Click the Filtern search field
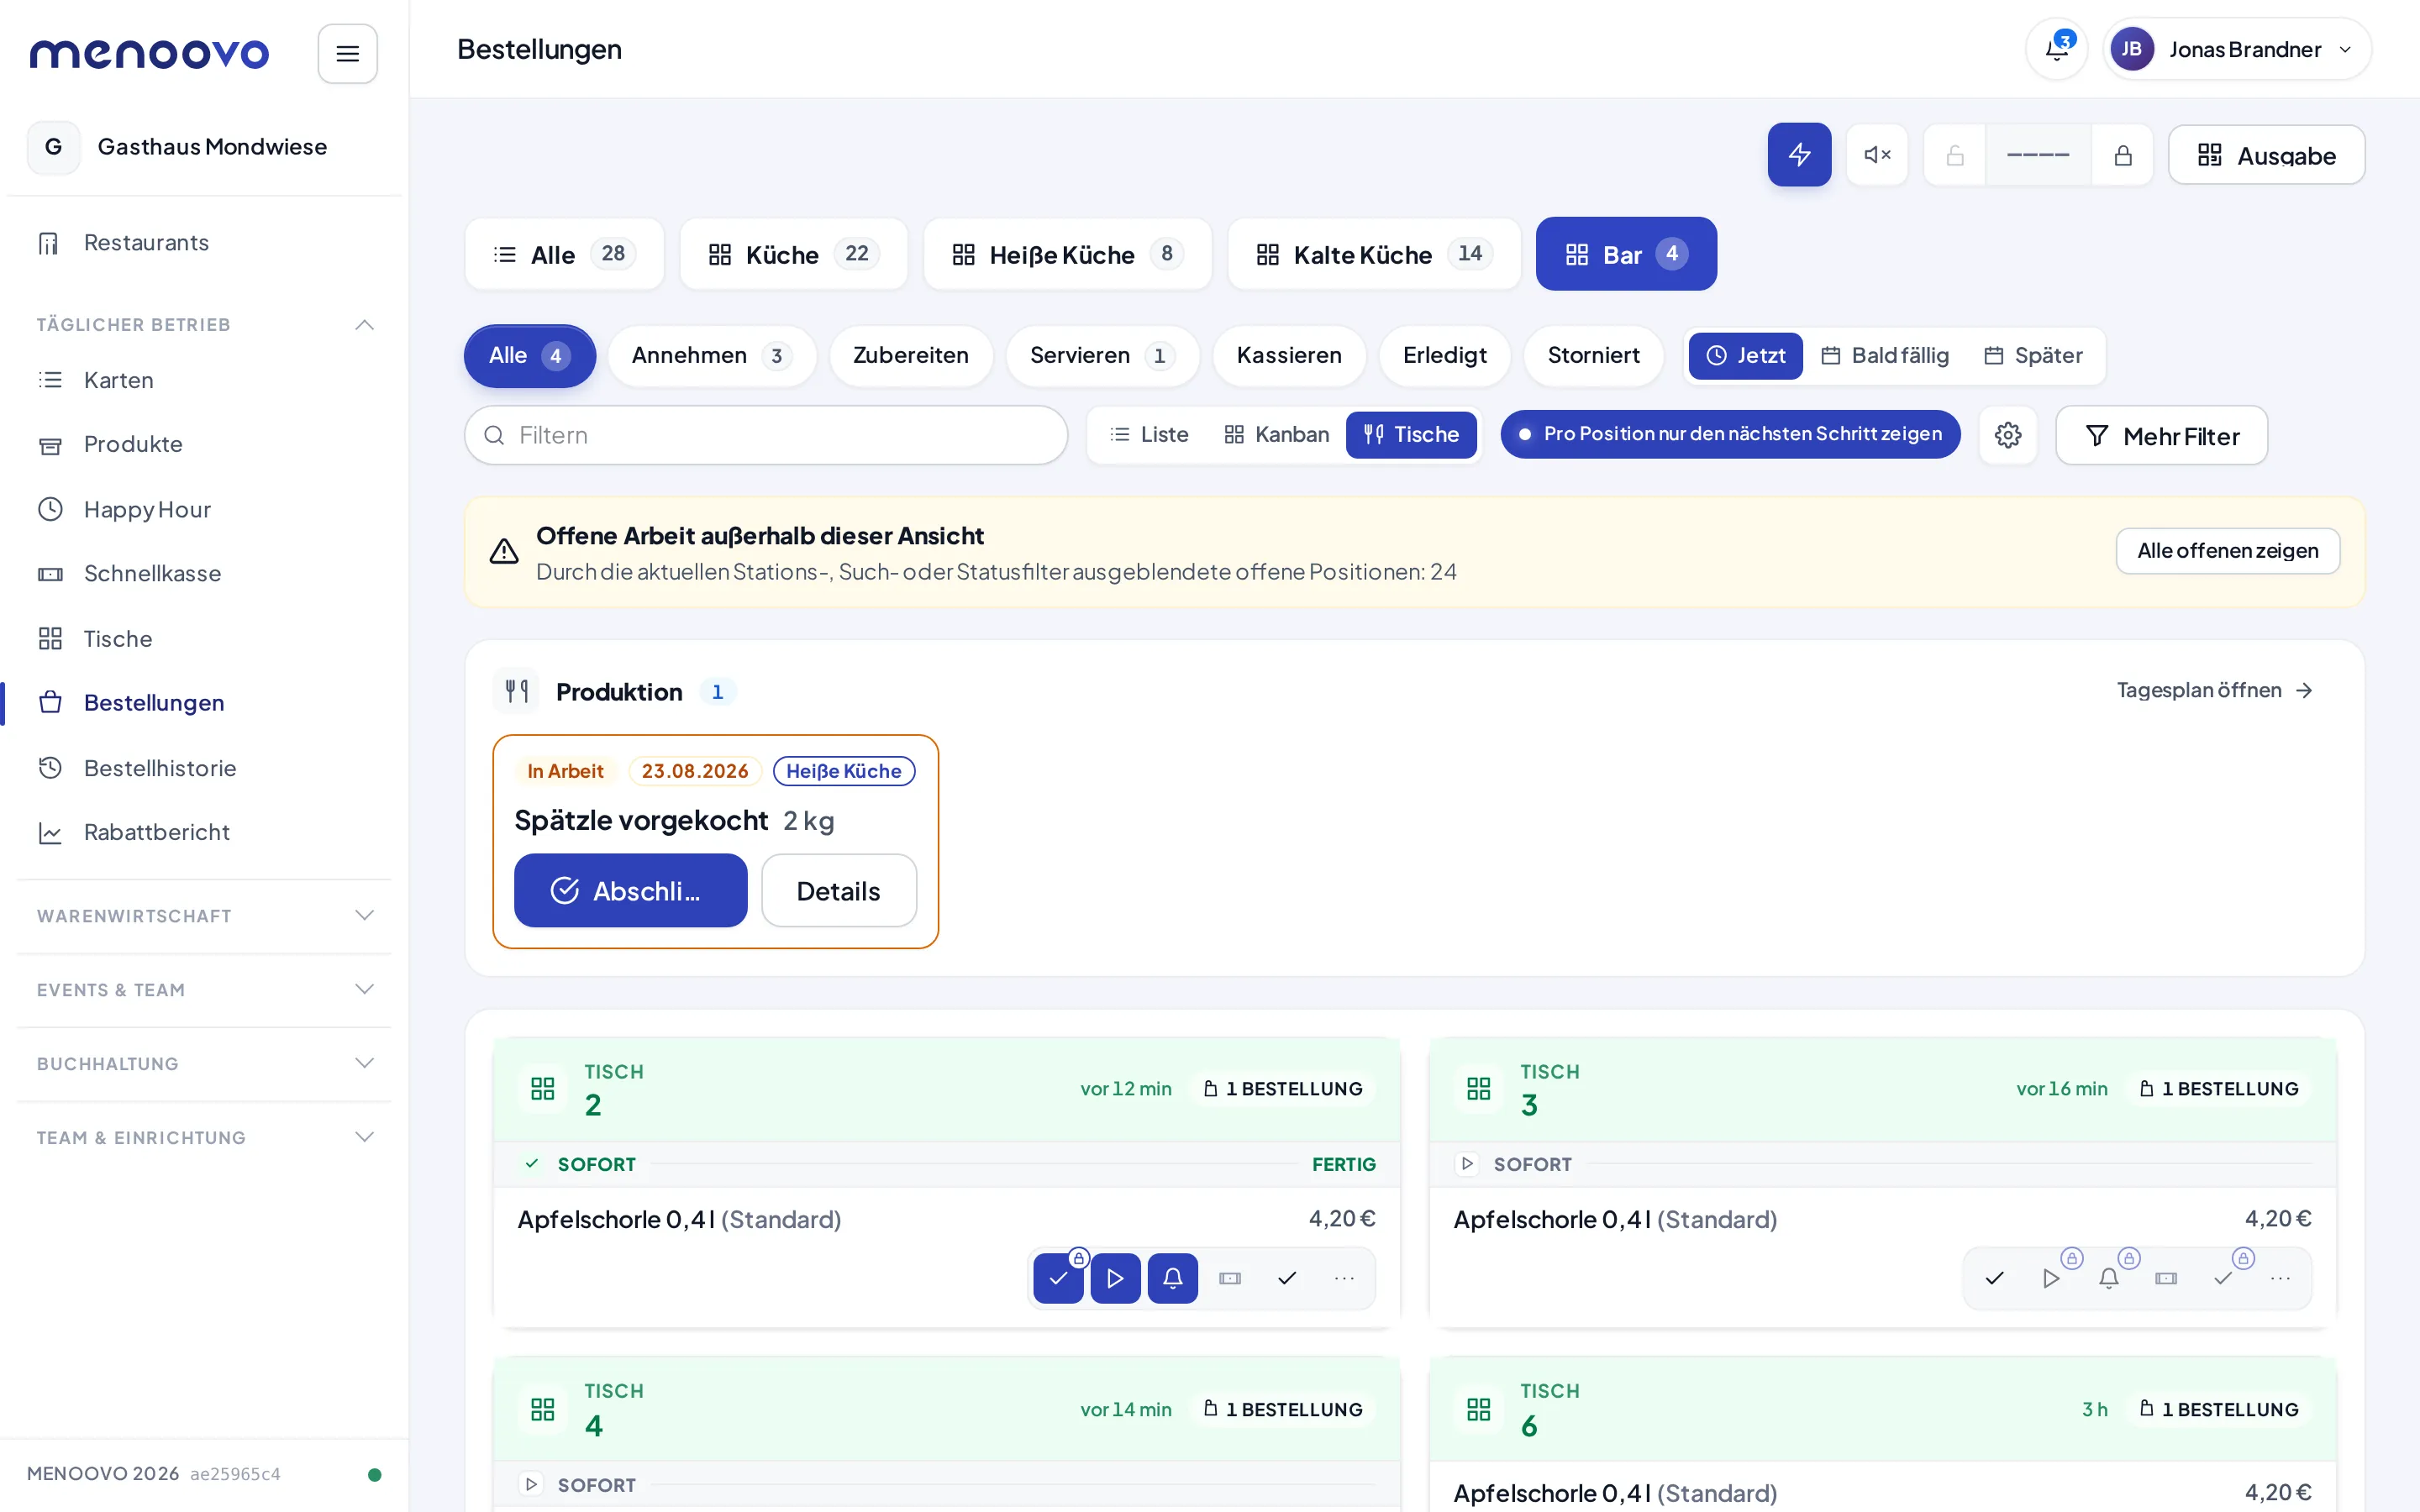Screen dimensions: 2420x1512 [x=766, y=435]
